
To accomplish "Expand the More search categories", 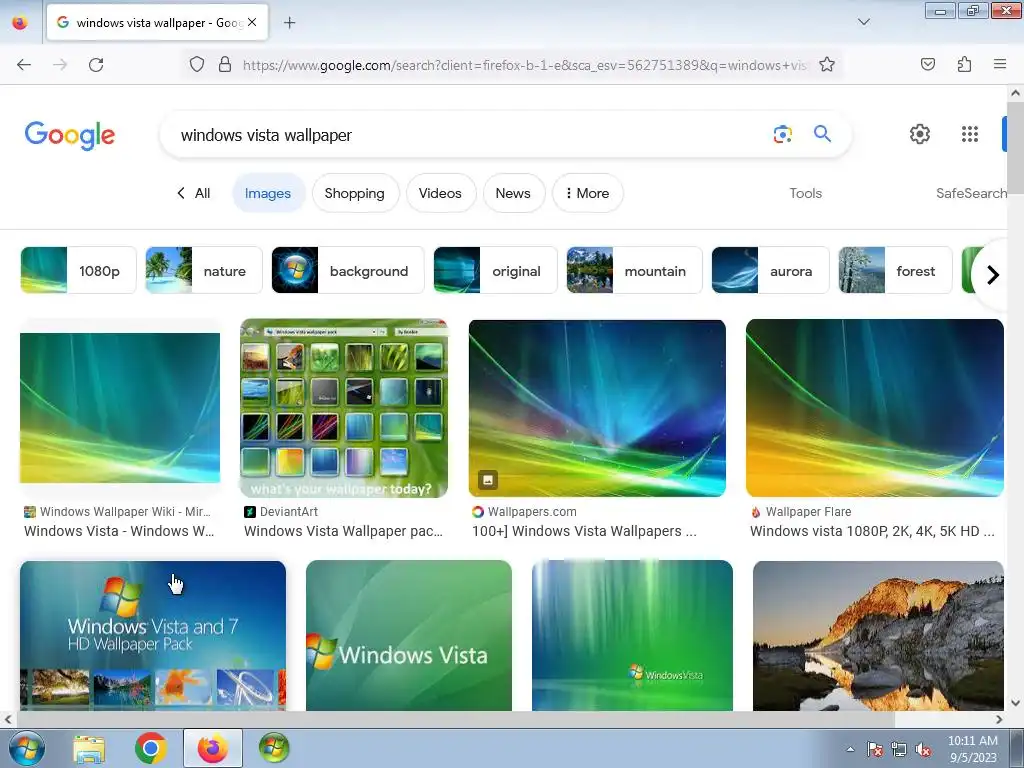I will tap(587, 193).
